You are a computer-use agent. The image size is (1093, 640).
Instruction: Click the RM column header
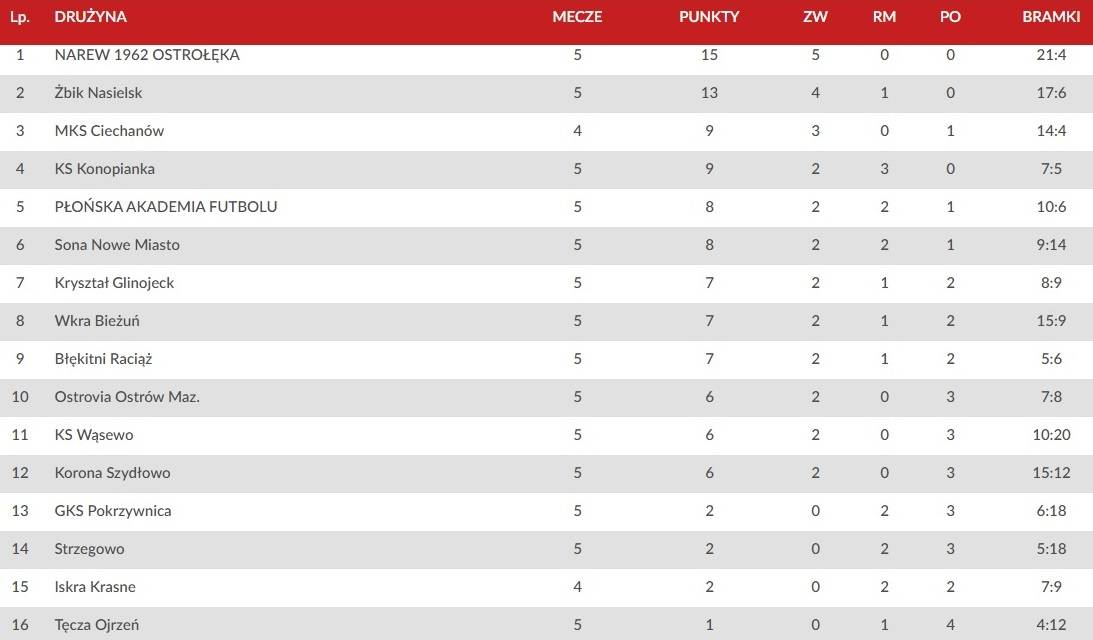click(x=885, y=17)
